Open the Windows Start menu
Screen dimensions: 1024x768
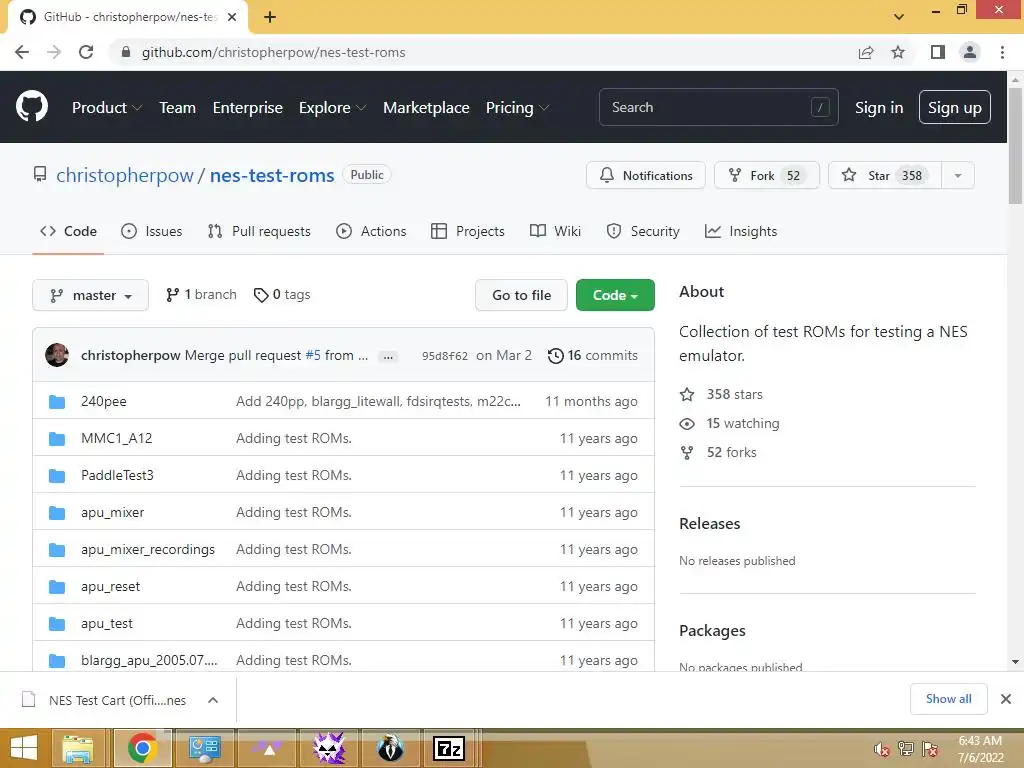(24, 748)
